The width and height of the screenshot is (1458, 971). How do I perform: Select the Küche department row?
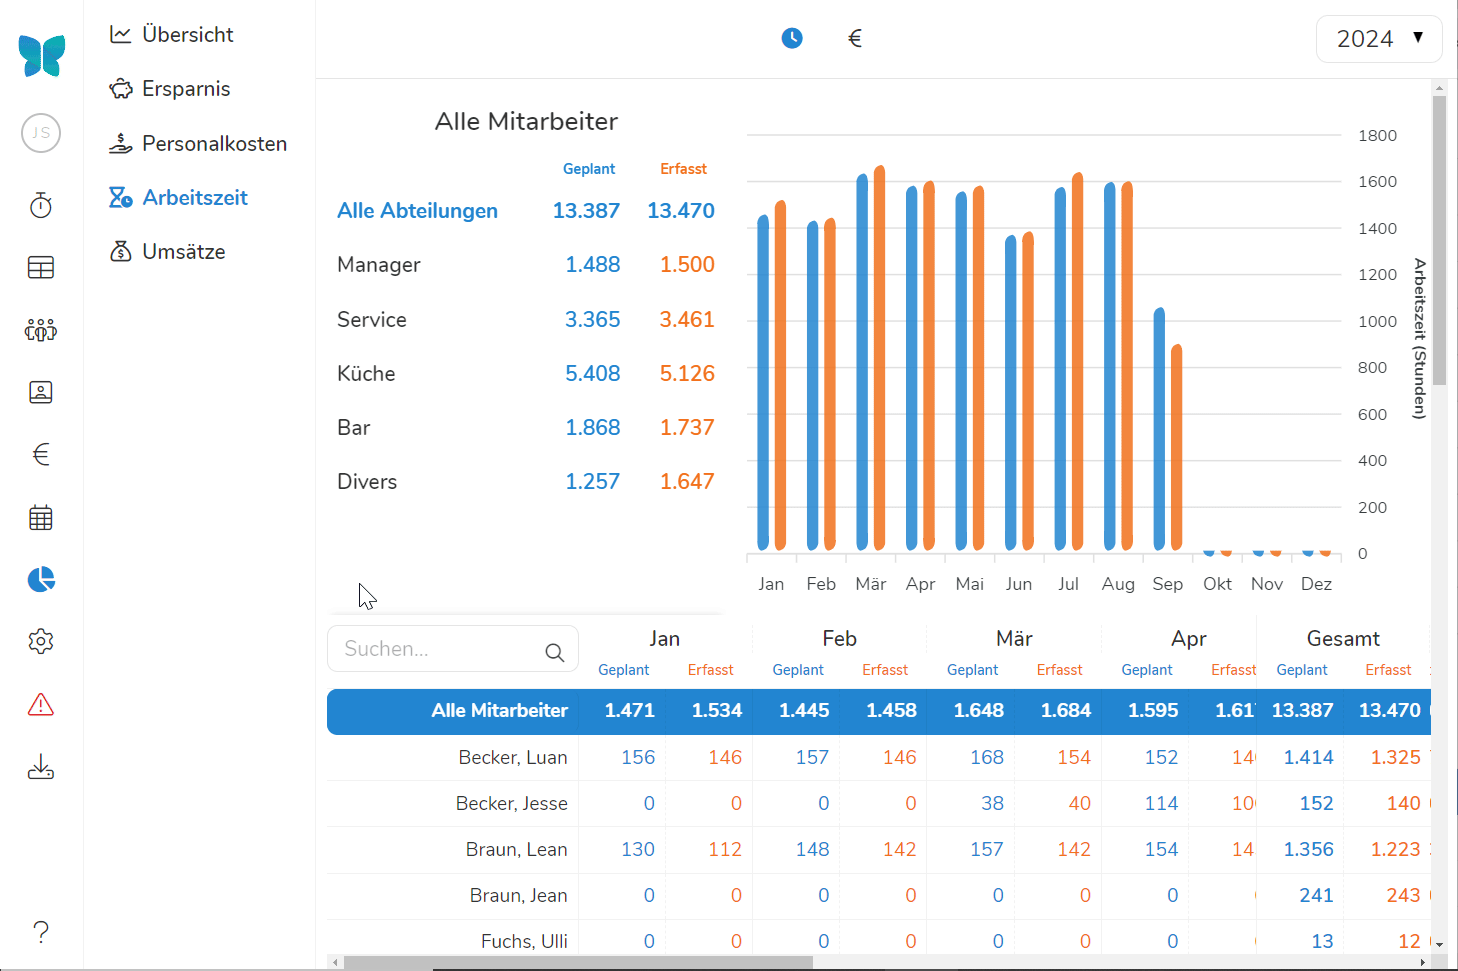click(366, 374)
